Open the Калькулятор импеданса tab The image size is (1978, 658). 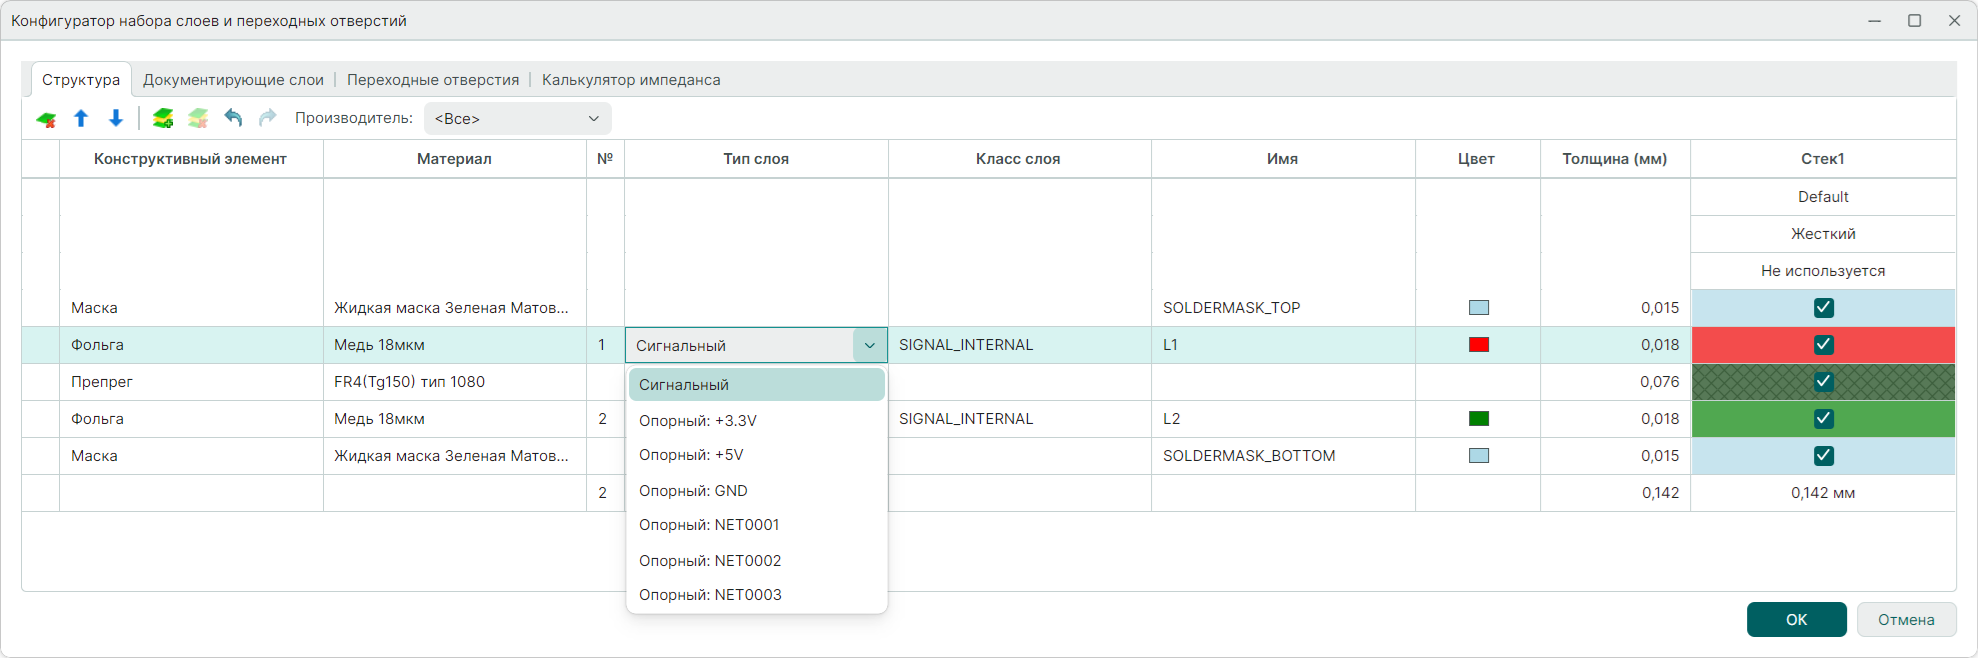click(x=631, y=80)
